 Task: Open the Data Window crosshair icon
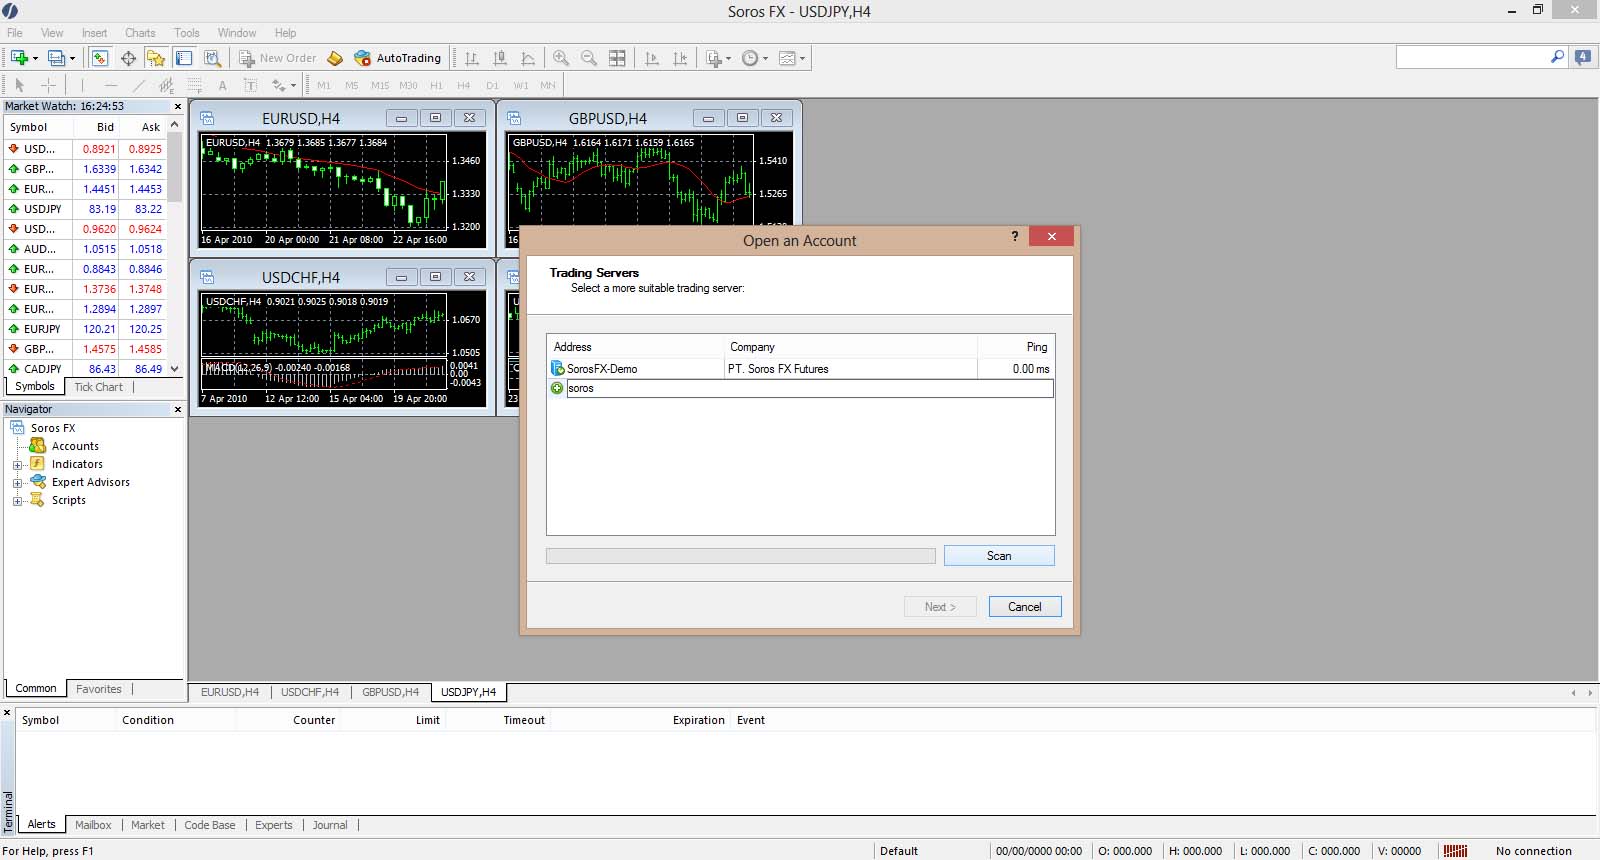pos(128,58)
